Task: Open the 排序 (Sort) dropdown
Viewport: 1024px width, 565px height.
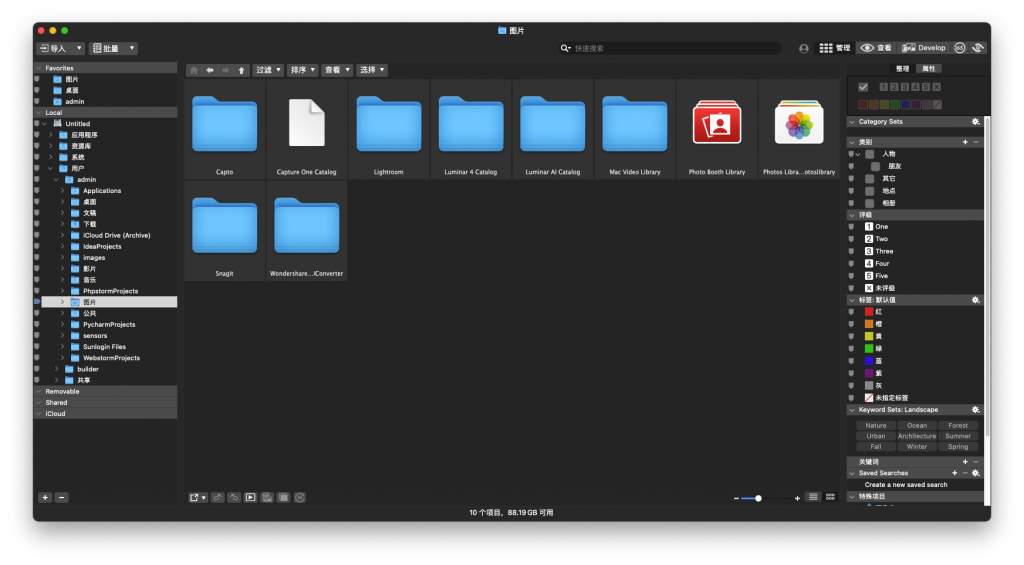Action: tap(302, 70)
